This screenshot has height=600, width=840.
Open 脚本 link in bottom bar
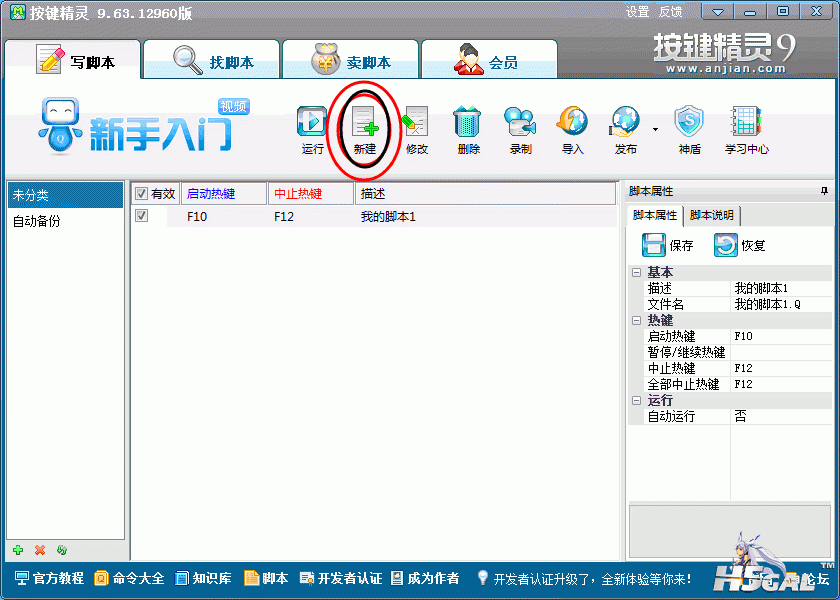[x=266, y=579]
